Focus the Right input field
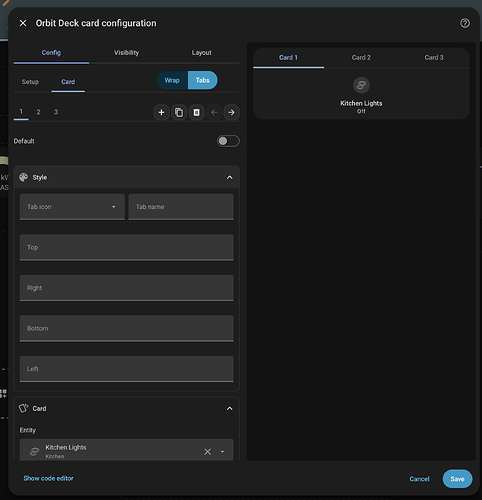Screen dimensions: 482x500 click(x=127, y=288)
